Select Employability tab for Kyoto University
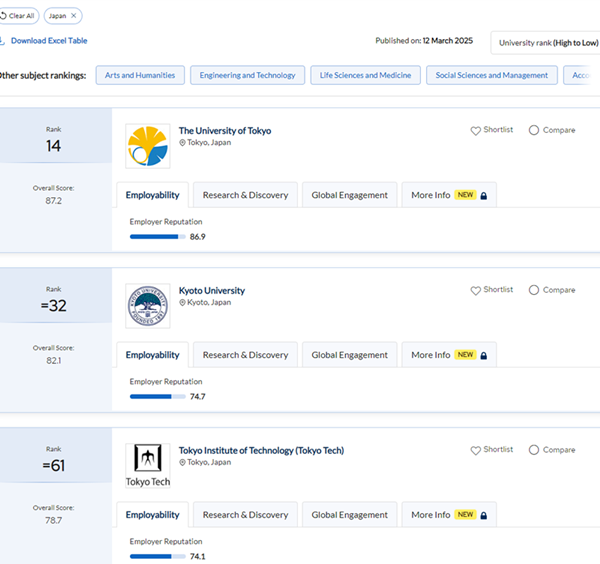 click(x=152, y=355)
